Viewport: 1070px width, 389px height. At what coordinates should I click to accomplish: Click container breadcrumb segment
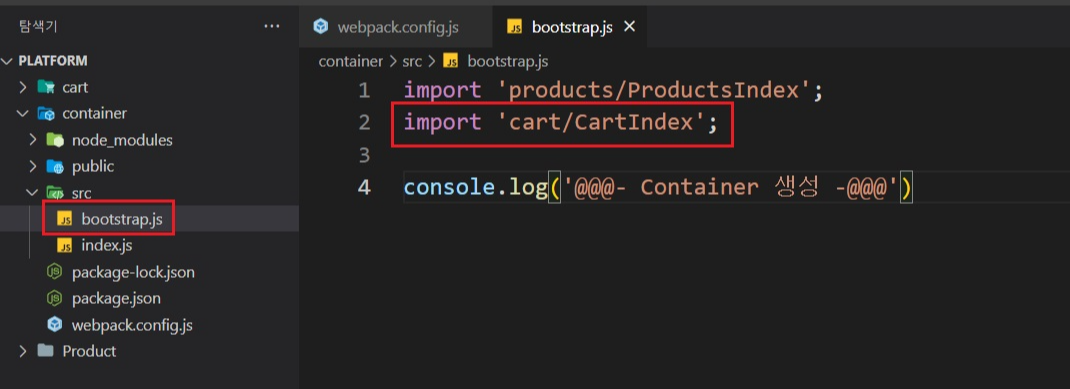(x=351, y=61)
